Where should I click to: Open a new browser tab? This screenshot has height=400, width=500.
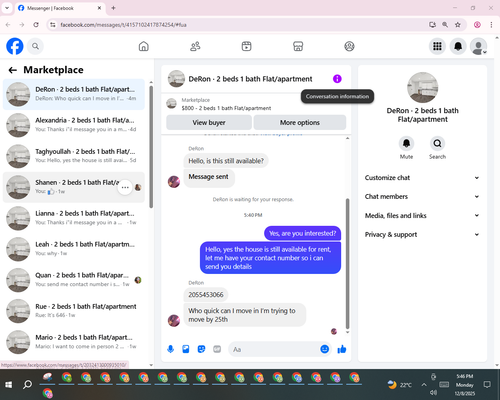[113, 8]
